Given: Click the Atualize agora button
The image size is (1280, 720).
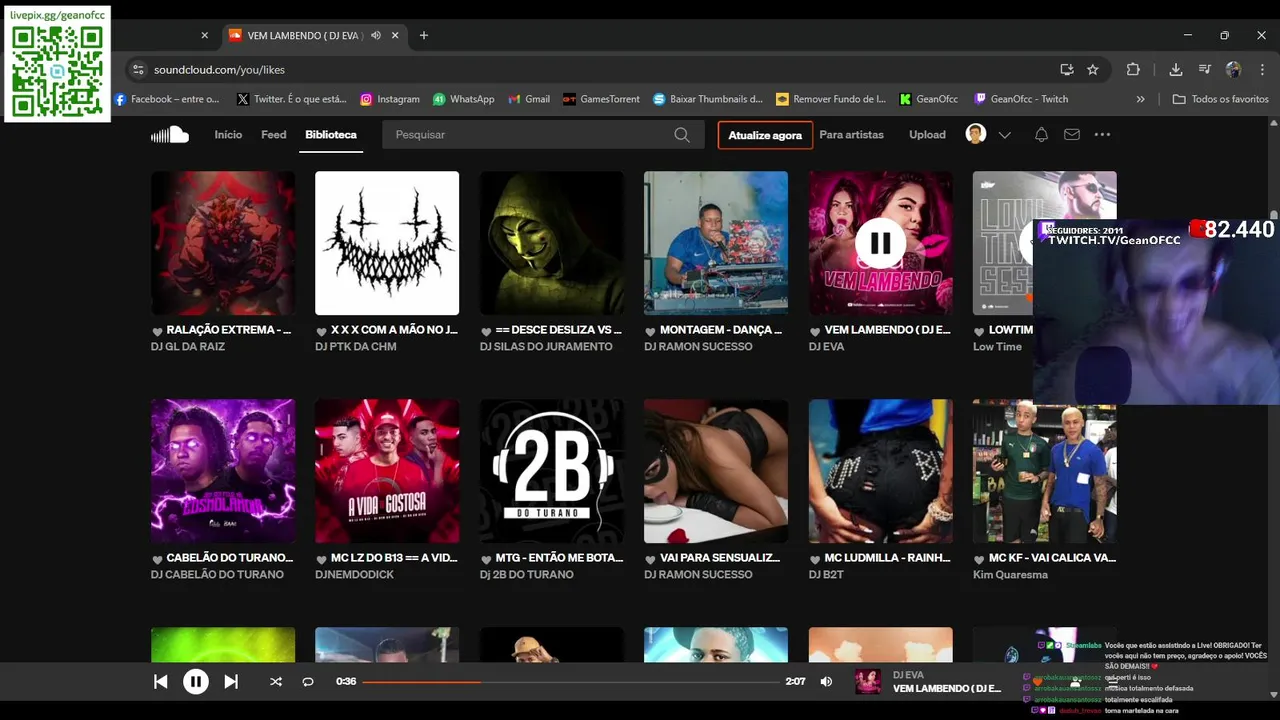Looking at the screenshot, I should pos(765,135).
